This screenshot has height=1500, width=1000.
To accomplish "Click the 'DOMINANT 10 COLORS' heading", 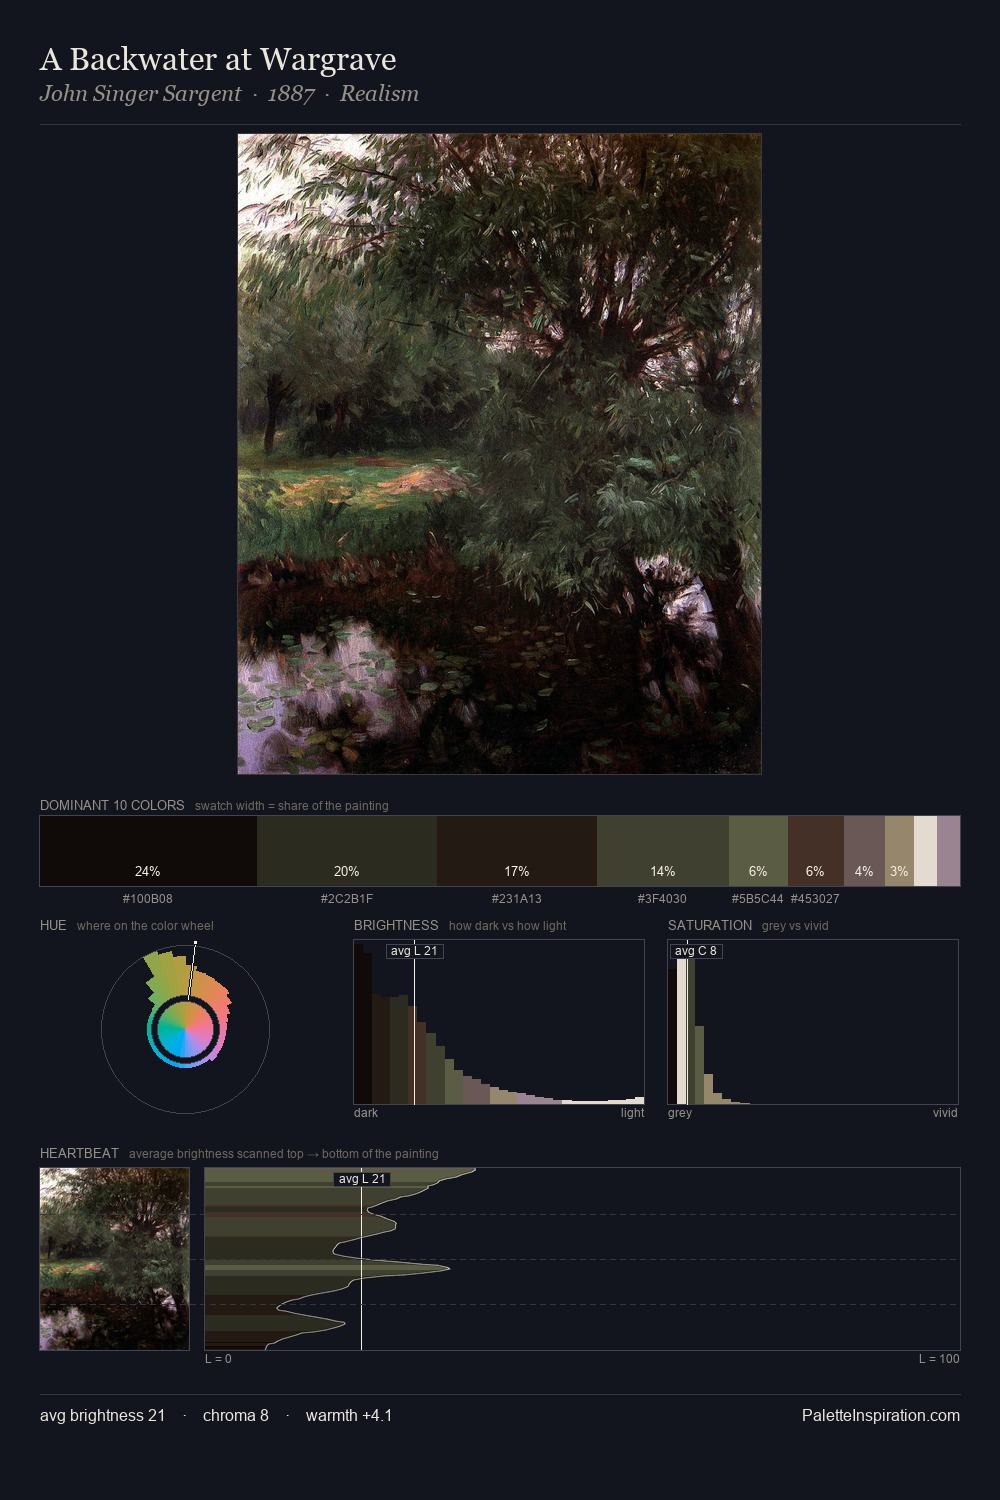I will (112, 805).
